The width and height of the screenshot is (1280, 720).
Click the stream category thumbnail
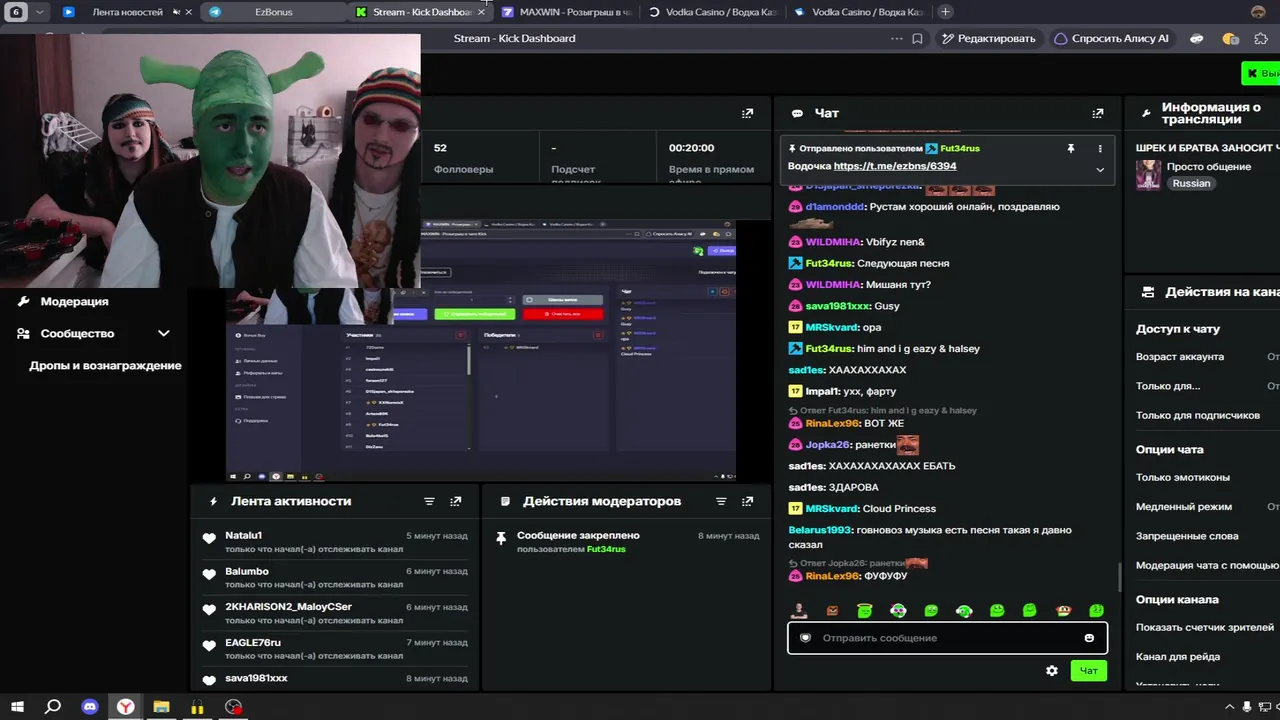click(1148, 175)
